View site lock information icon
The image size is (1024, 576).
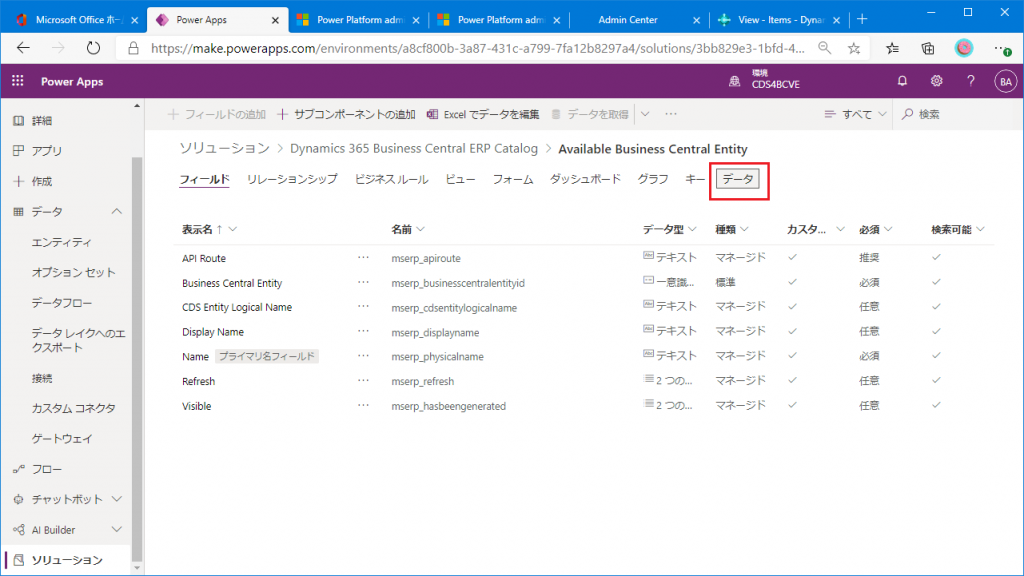coord(133,48)
